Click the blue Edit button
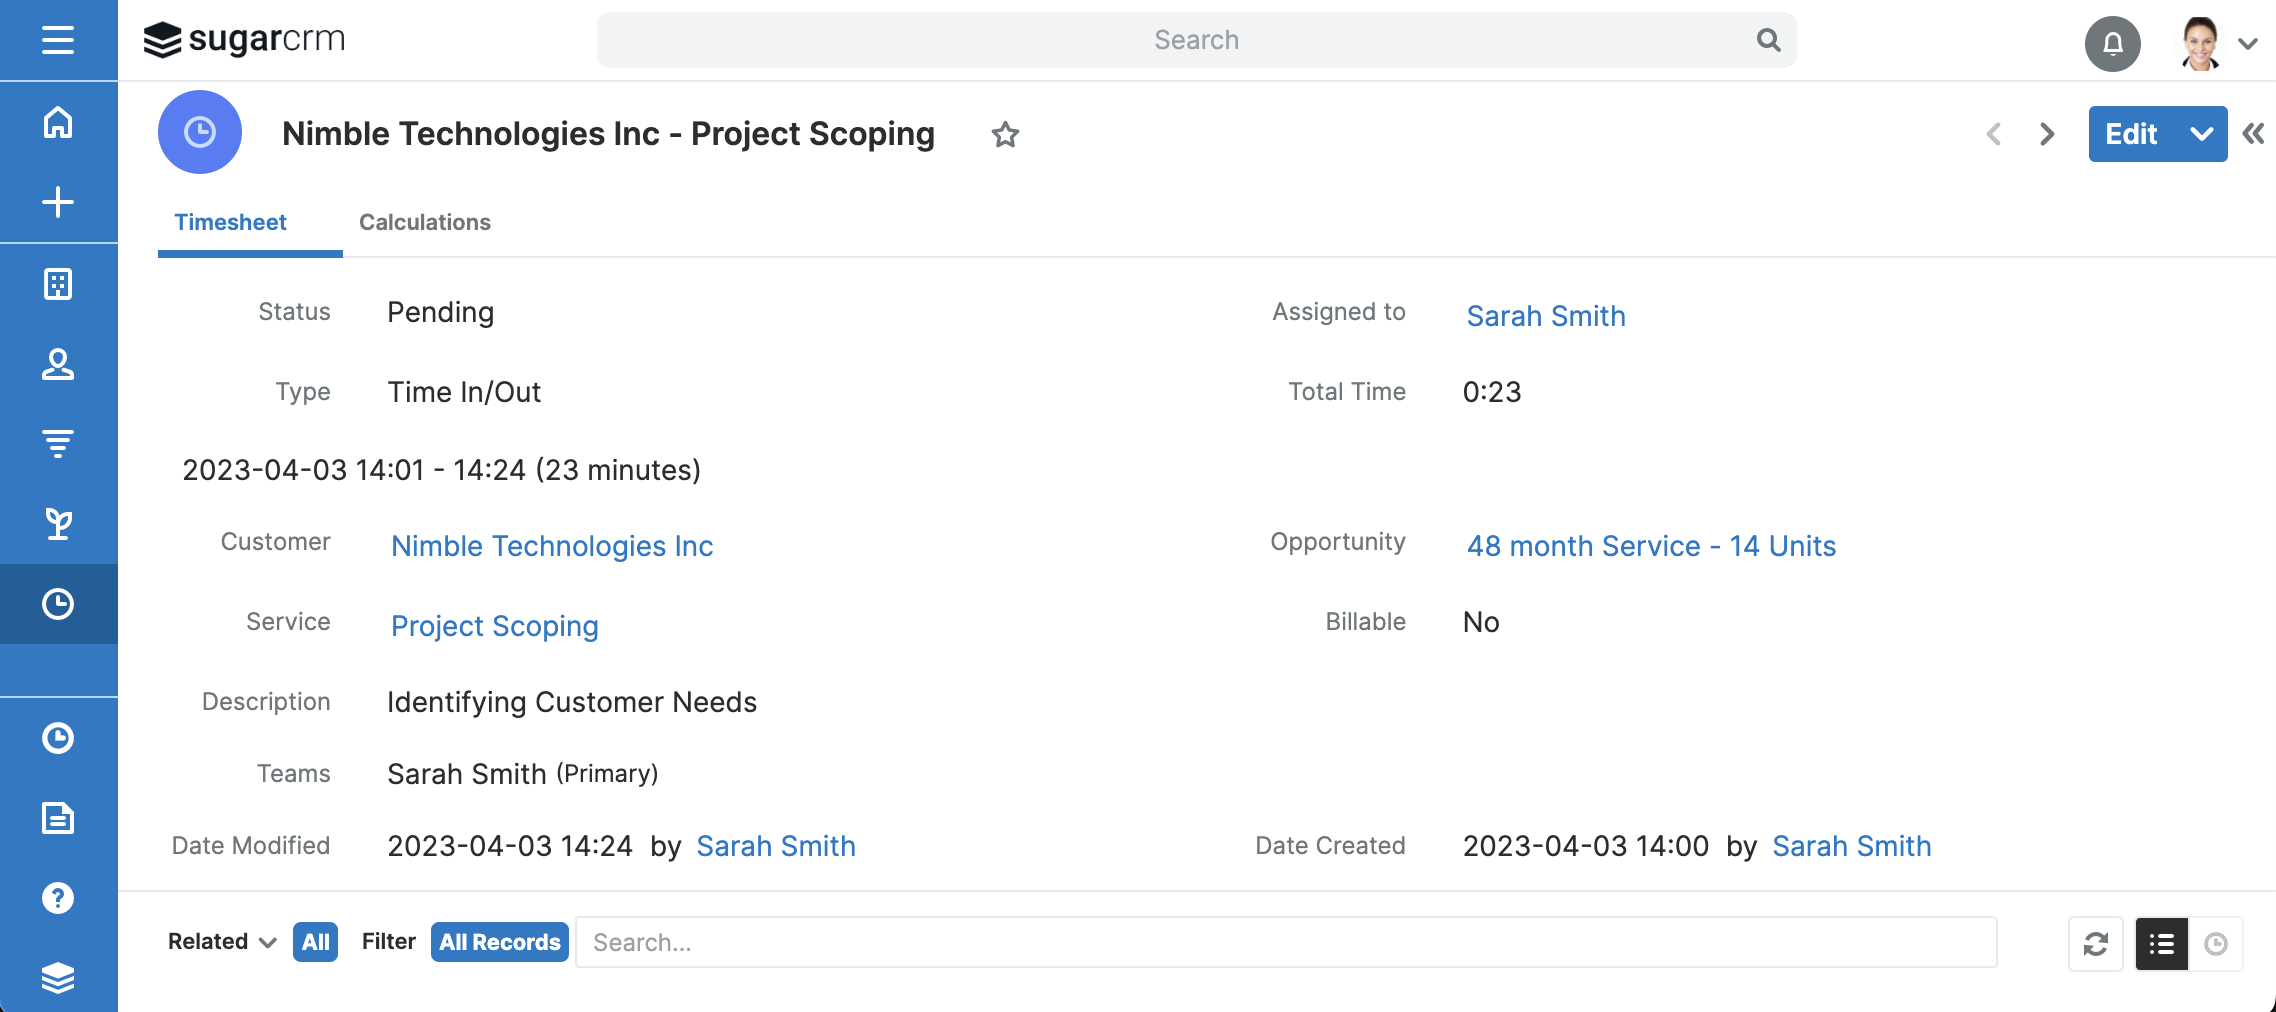 coord(2131,134)
